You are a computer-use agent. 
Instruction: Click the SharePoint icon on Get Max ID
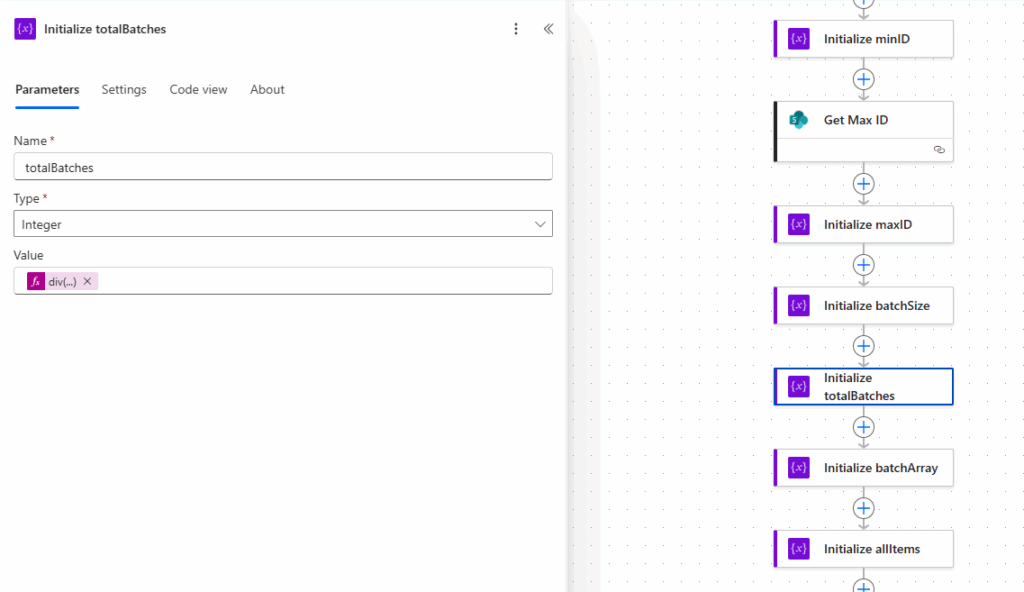click(x=799, y=120)
